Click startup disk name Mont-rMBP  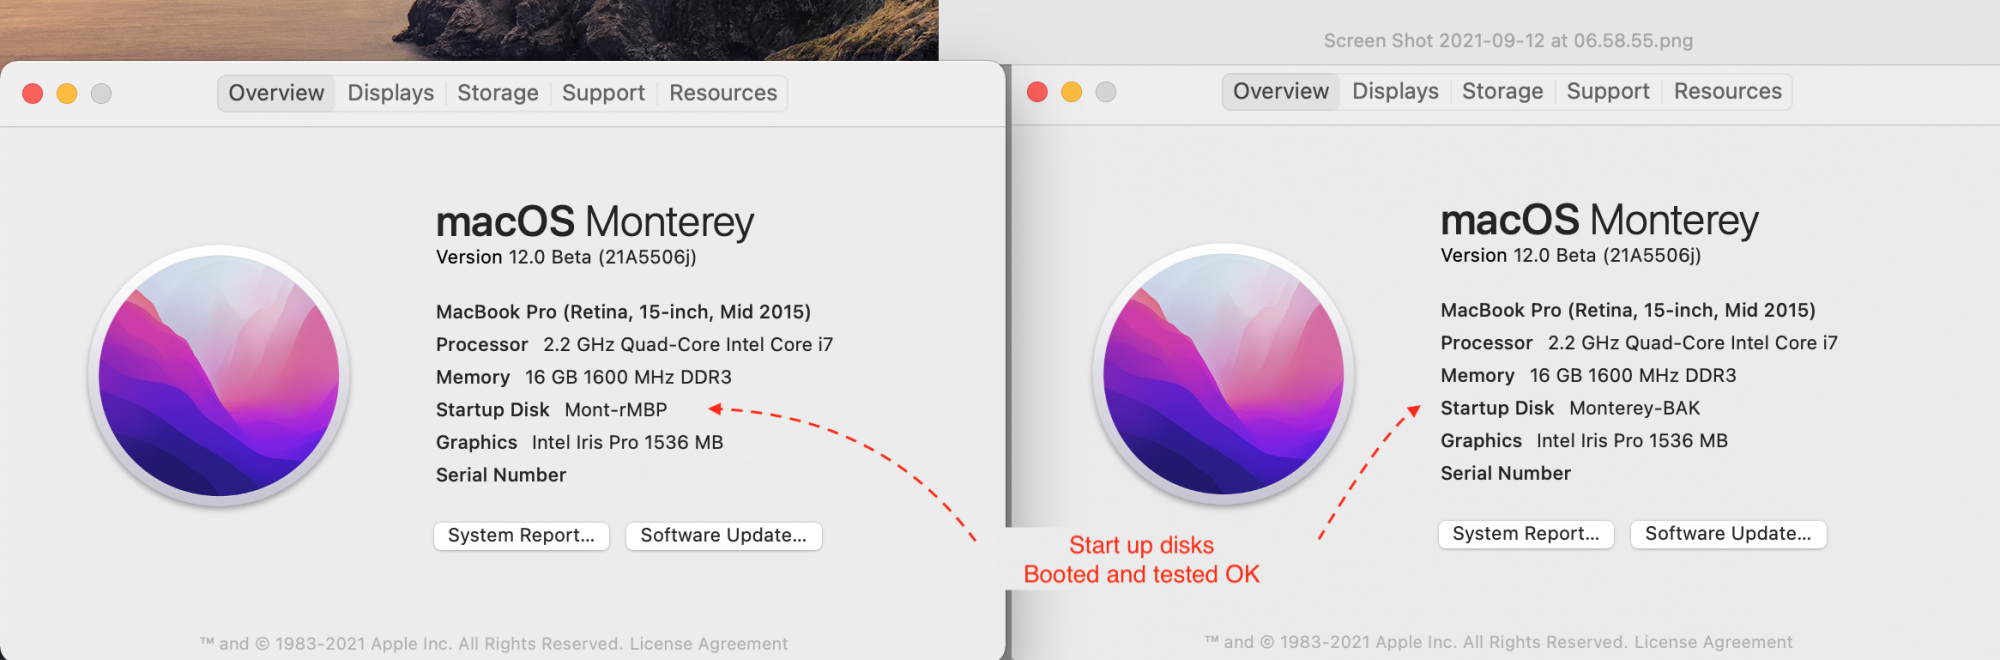[x=616, y=410]
